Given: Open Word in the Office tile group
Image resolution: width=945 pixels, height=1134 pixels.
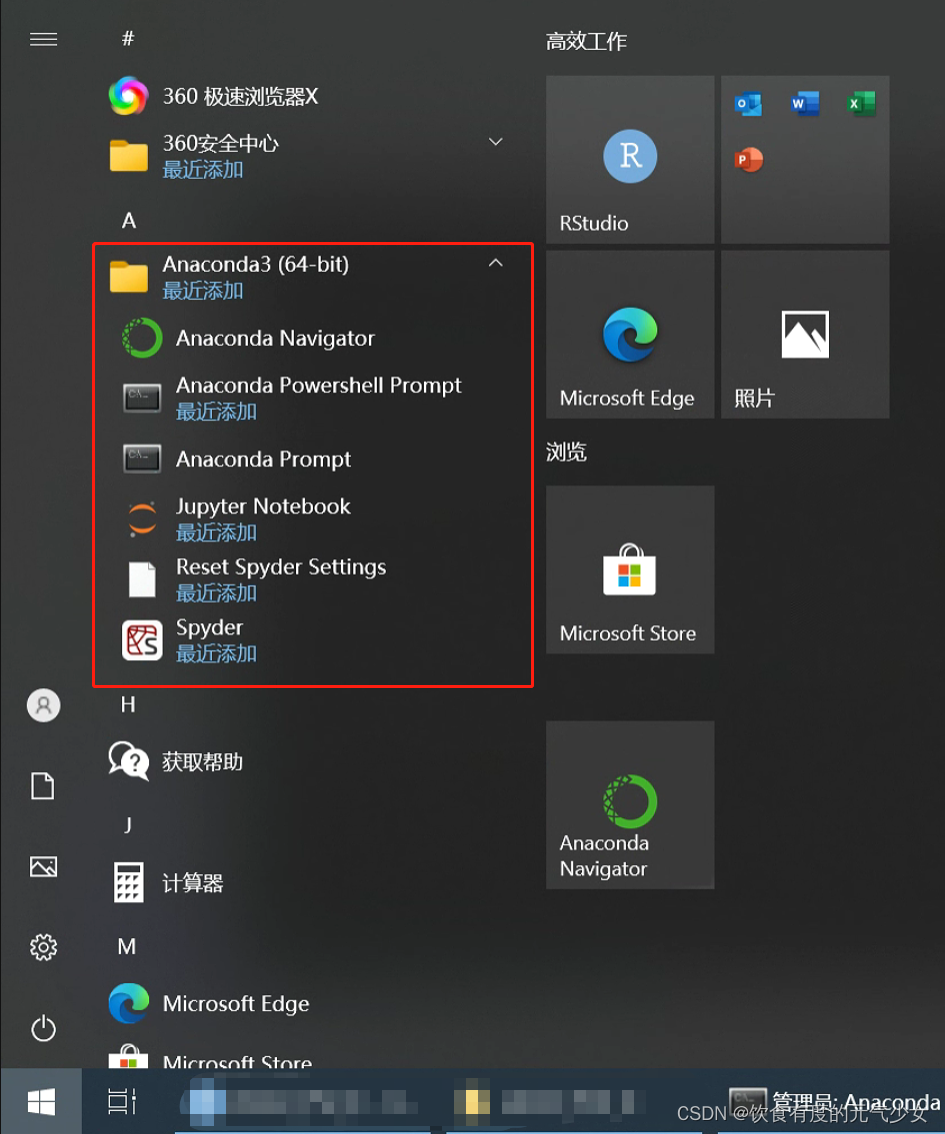Looking at the screenshot, I should [805, 103].
